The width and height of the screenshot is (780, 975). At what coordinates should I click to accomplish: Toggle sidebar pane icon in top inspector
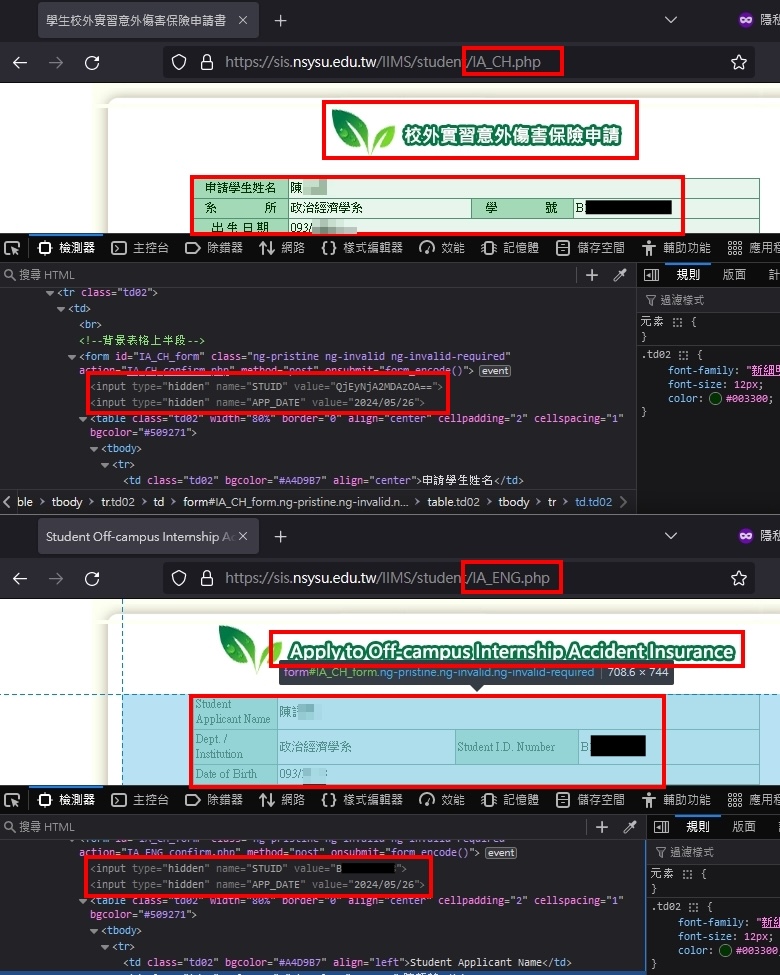point(651,275)
